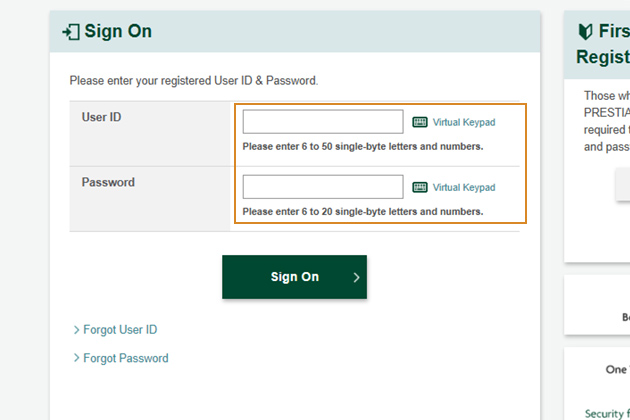Viewport: 630px width, 420px height.
Task: Open the Forgot User ID link
Action: tap(120, 330)
